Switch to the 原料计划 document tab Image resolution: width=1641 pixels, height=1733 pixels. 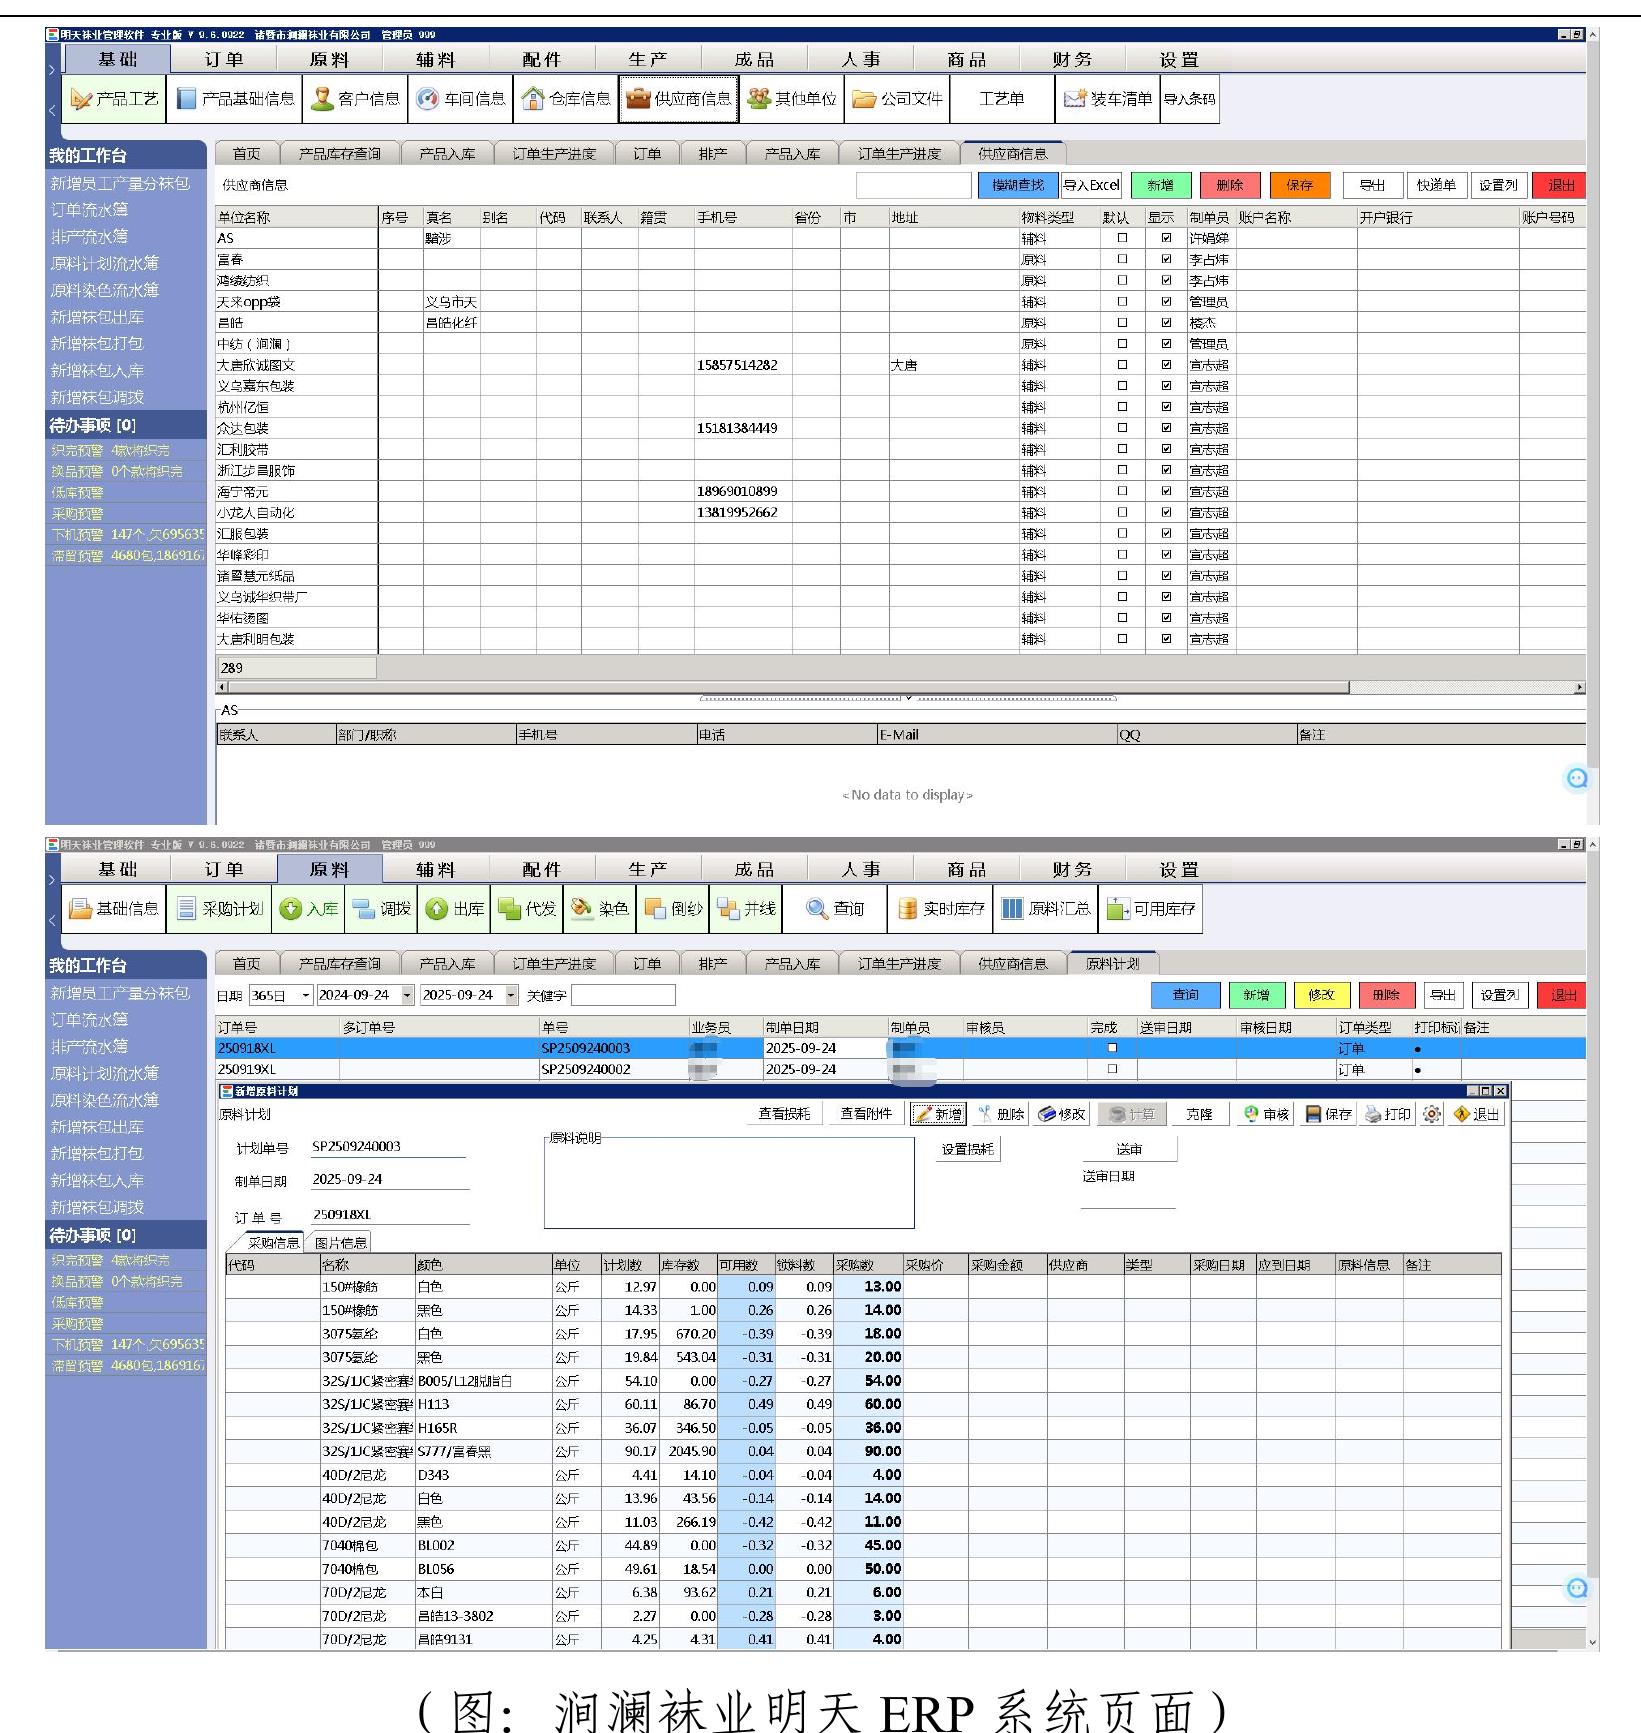pyautogui.click(x=1112, y=963)
